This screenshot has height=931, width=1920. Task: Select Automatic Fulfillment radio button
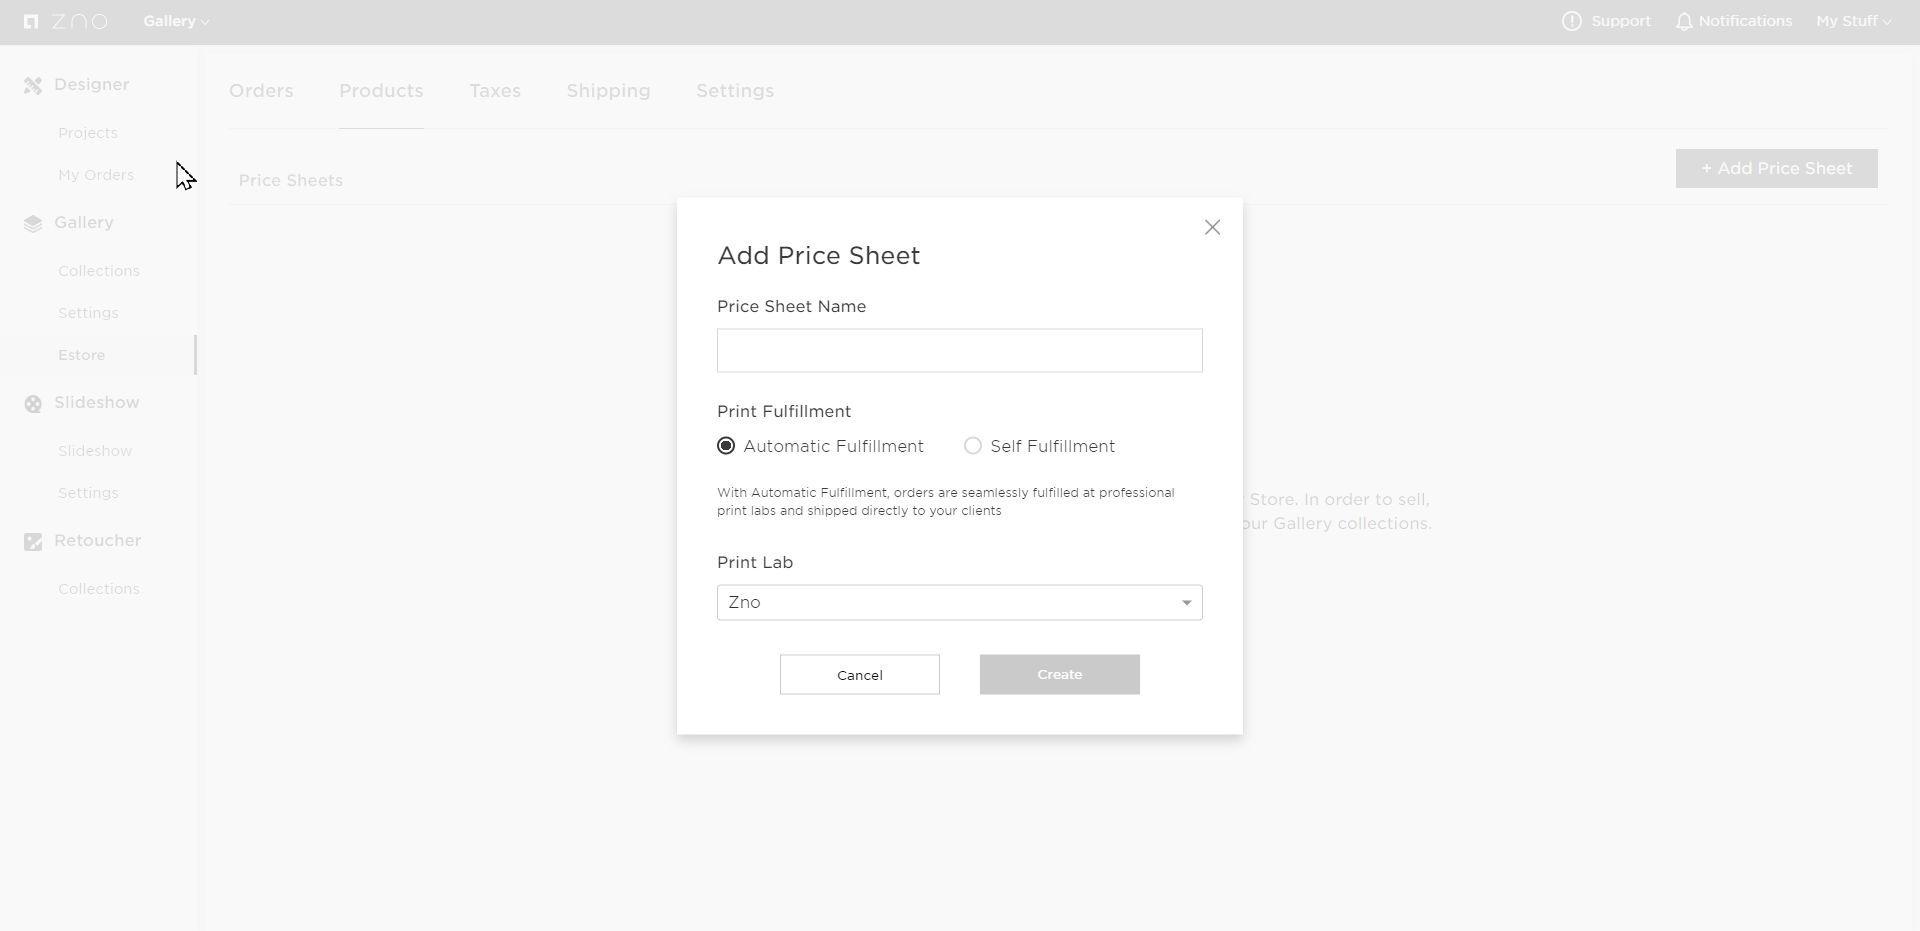[726, 446]
